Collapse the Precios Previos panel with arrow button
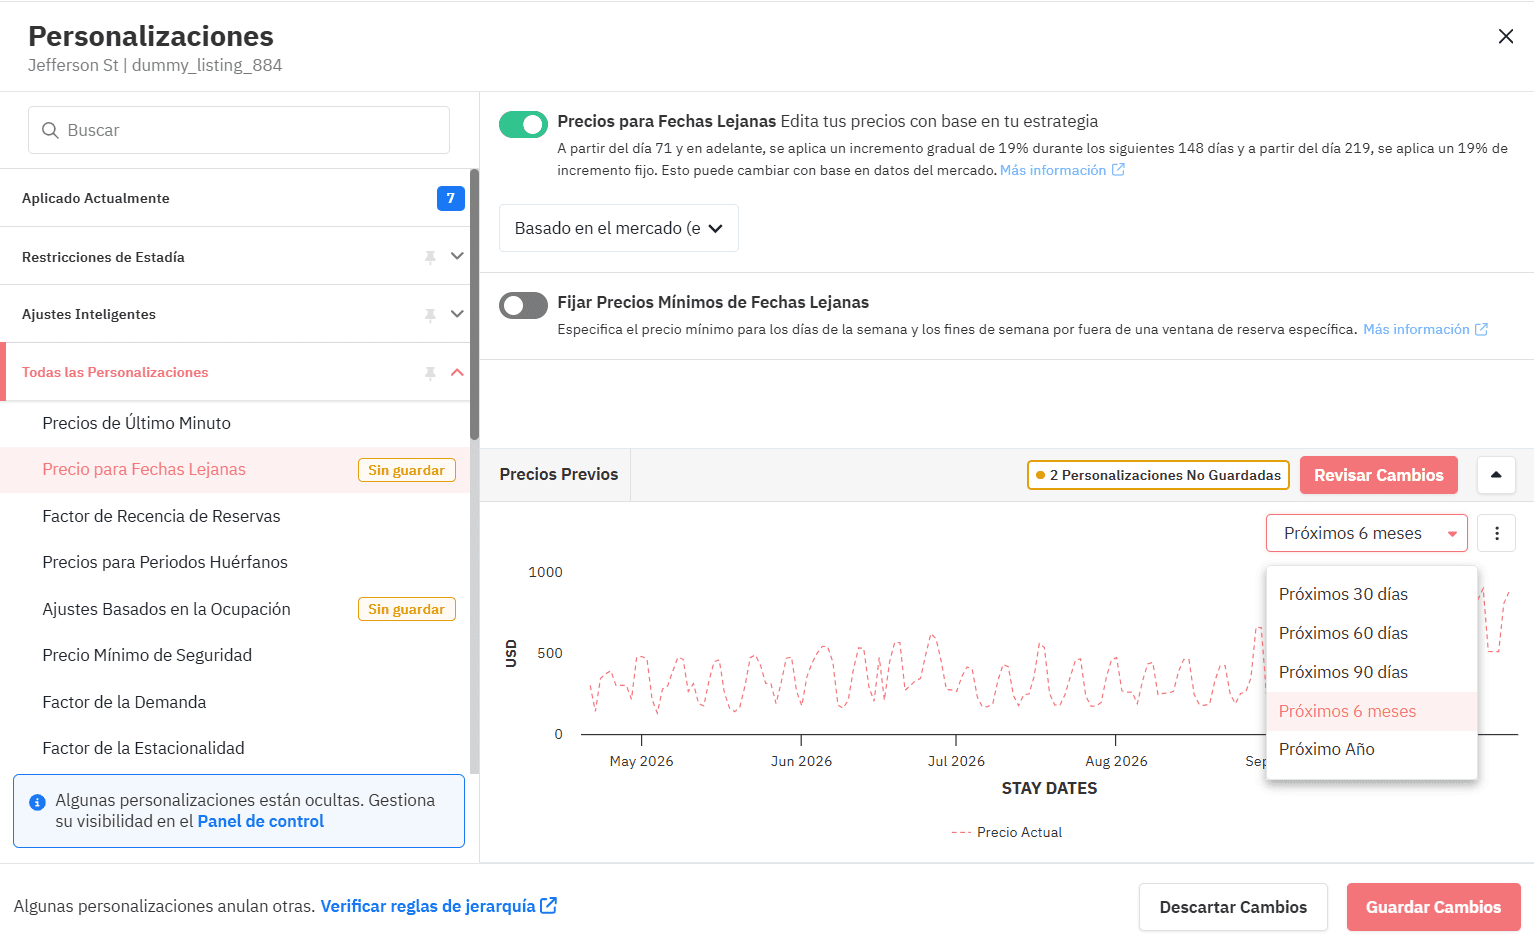 tap(1496, 475)
